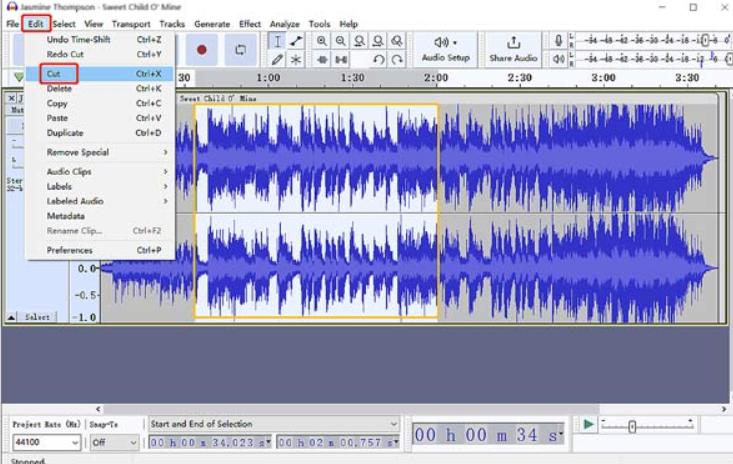The height and width of the screenshot is (464, 733).
Task: Select the Envelope tool
Action: coord(296,41)
